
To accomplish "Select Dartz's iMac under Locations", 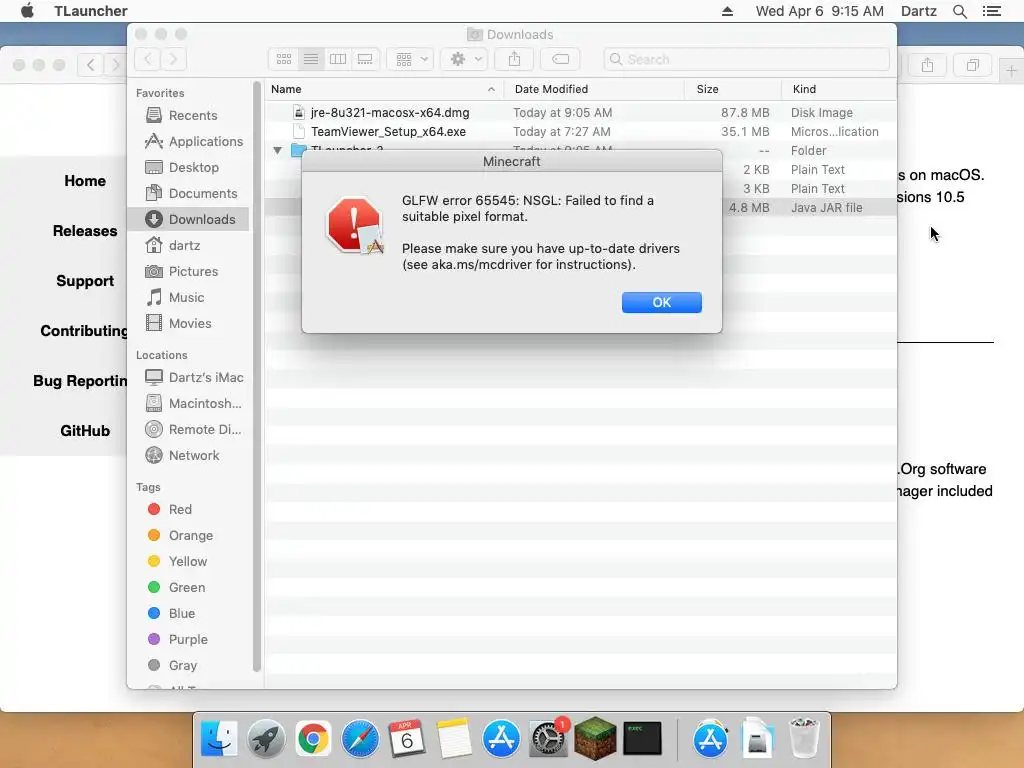I will 194,377.
